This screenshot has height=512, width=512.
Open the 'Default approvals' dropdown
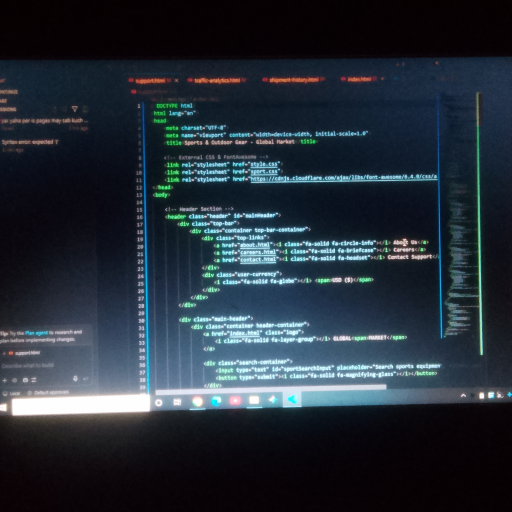pyautogui.click(x=48, y=393)
